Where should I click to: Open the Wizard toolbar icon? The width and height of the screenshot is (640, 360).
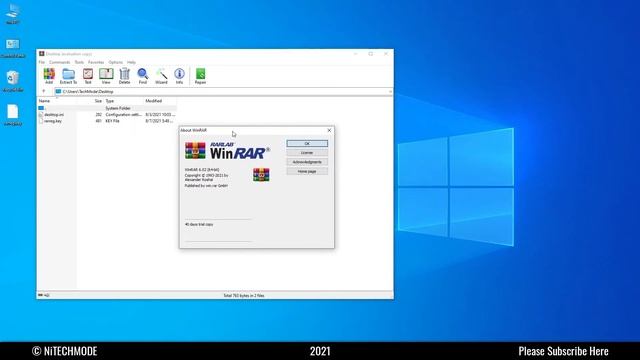coord(161,76)
